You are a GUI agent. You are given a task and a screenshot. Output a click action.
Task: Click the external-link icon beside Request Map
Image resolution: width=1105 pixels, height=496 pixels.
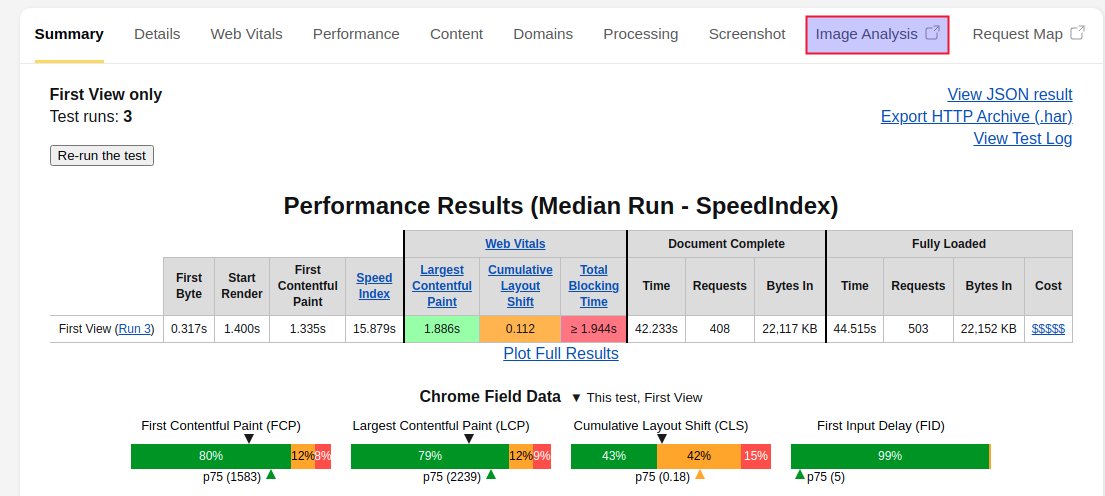click(x=1077, y=33)
